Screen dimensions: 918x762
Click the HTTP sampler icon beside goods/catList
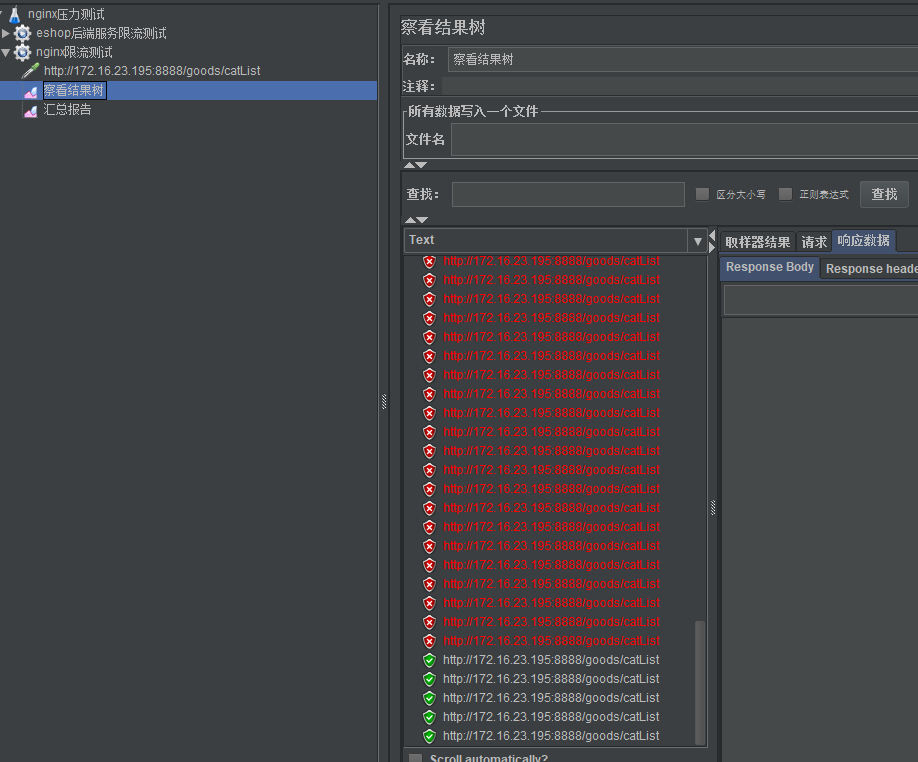click(30, 70)
